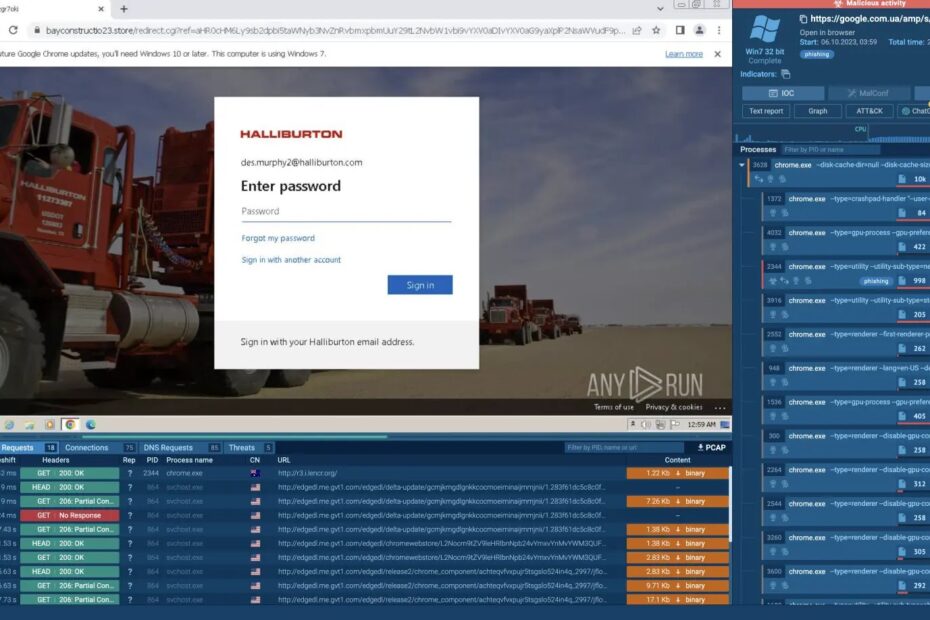
Task: Select the GET No Response request row
Action: 365,516
